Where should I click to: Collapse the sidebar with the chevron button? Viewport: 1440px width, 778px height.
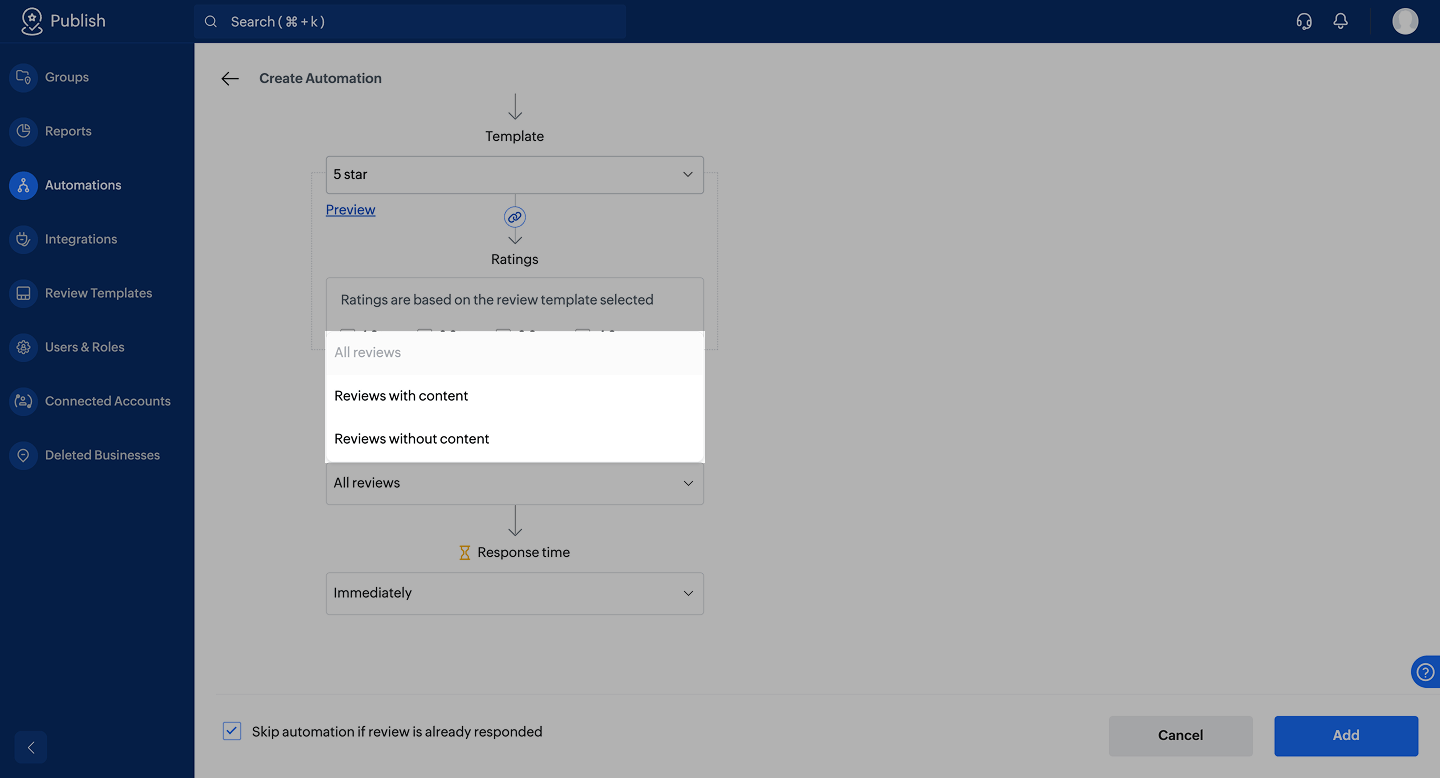tap(31, 747)
